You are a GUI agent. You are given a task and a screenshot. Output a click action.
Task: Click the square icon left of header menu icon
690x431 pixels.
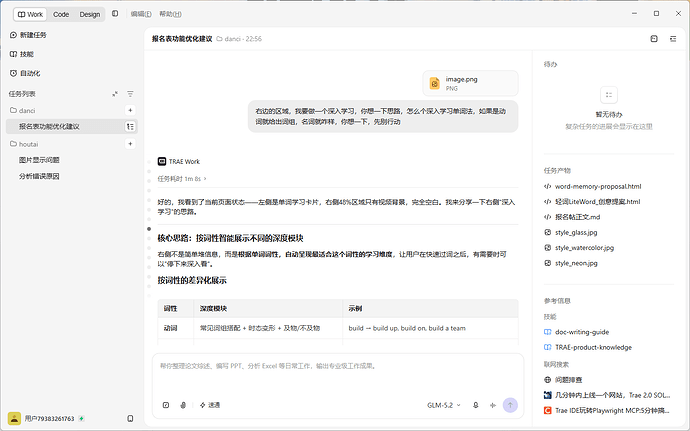click(x=654, y=39)
